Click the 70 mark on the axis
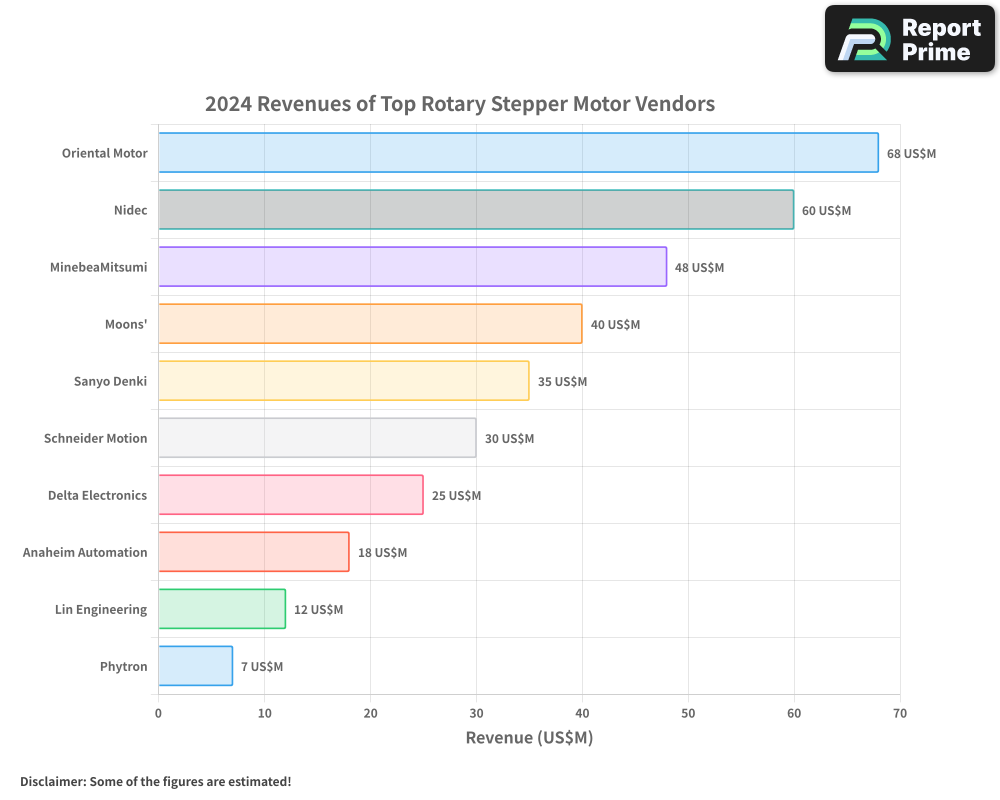The width and height of the screenshot is (1000, 800). coord(899,713)
